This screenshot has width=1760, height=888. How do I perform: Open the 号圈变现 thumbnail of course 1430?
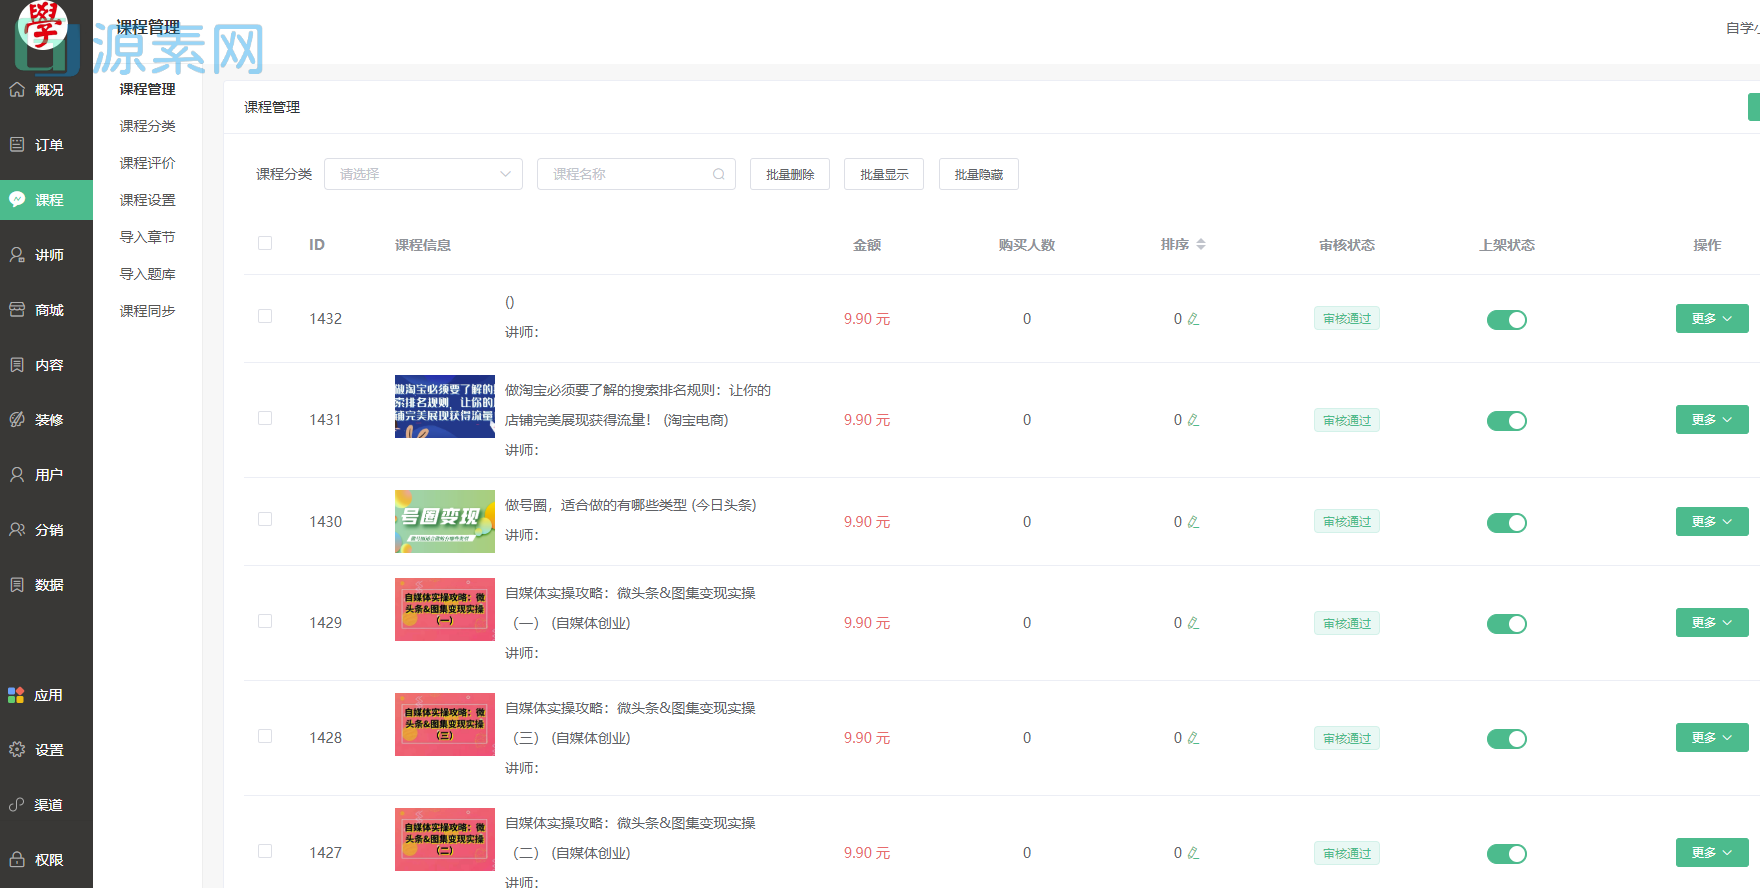[x=445, y=521]
